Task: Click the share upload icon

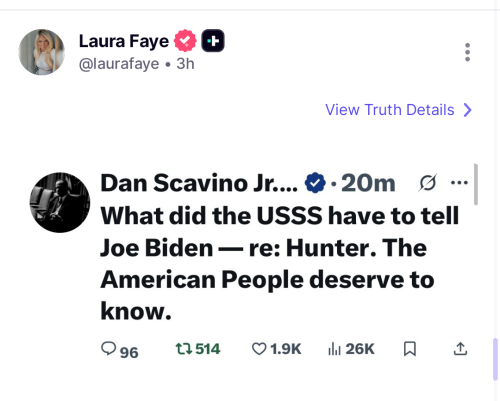Action: coord(460,349)
